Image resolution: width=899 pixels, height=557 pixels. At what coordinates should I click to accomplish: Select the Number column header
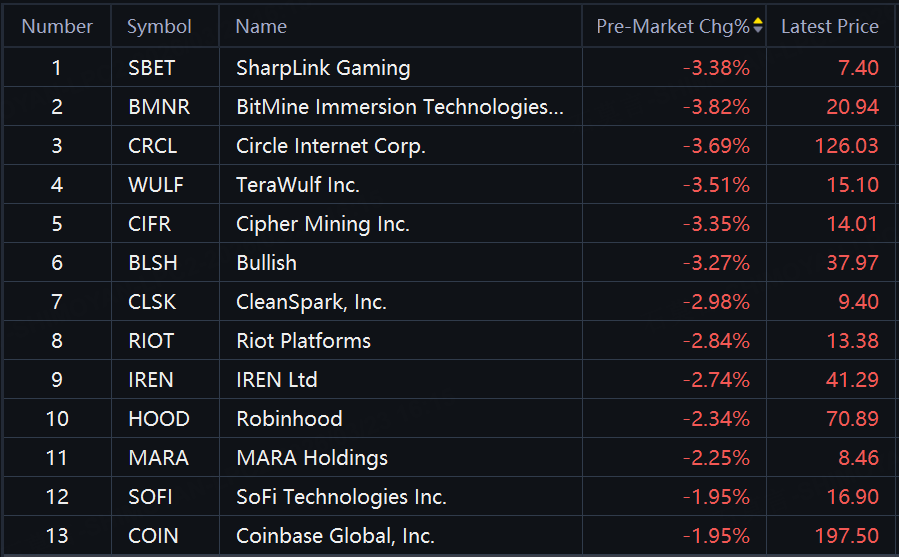pyautogui.click(x=57, y=27)
